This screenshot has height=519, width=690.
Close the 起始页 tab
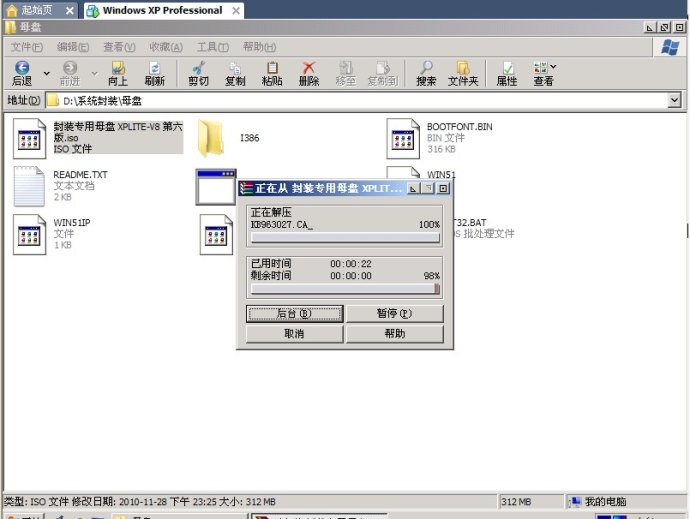click(70, 11)
